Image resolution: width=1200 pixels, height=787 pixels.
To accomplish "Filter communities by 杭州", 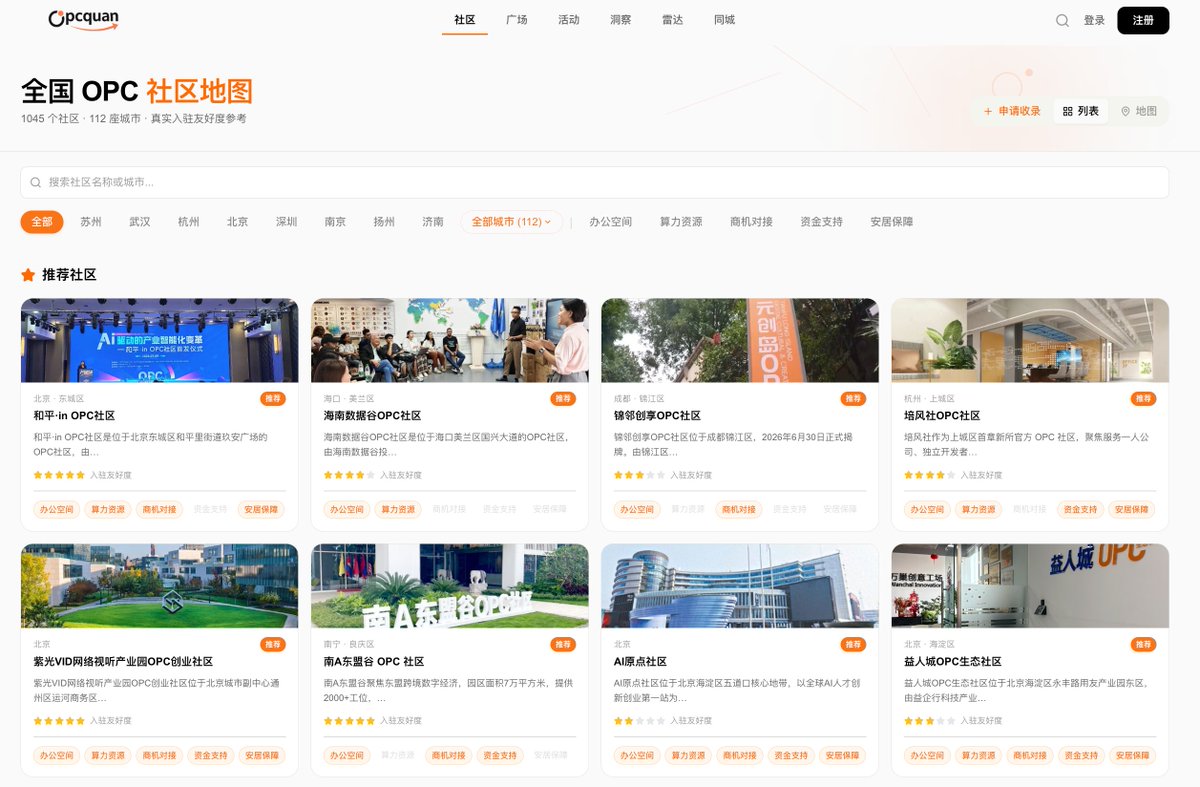I will tap(189, 222).
